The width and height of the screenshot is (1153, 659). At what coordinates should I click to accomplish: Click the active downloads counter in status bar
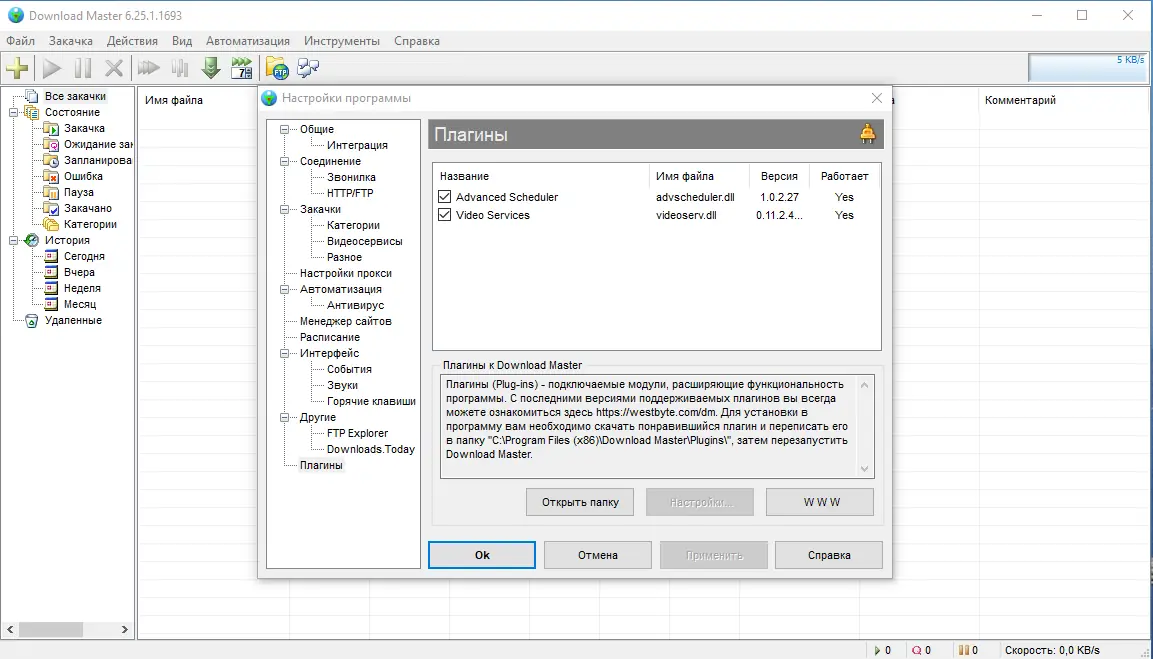click(x=882, y=650)
